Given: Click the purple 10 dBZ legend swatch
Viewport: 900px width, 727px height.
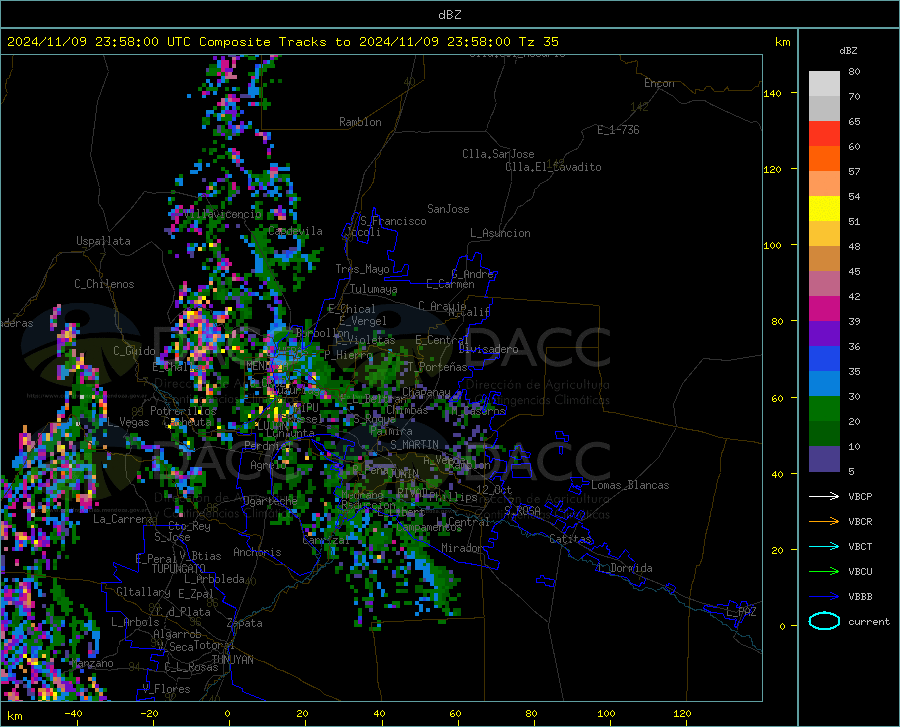Looking at the screenshot, I should coord(824,458).
